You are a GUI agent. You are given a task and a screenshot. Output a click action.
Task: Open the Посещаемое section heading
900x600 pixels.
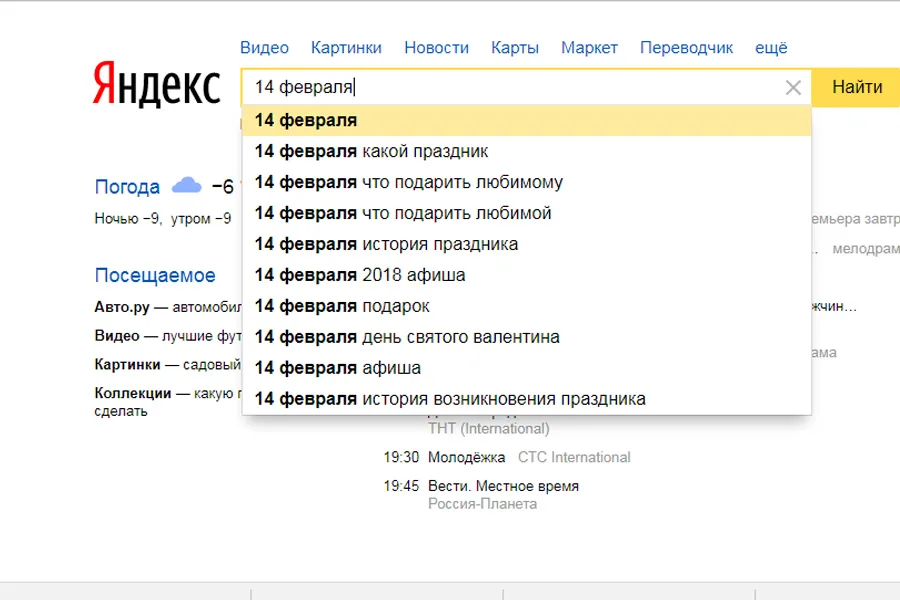point(155,276)
